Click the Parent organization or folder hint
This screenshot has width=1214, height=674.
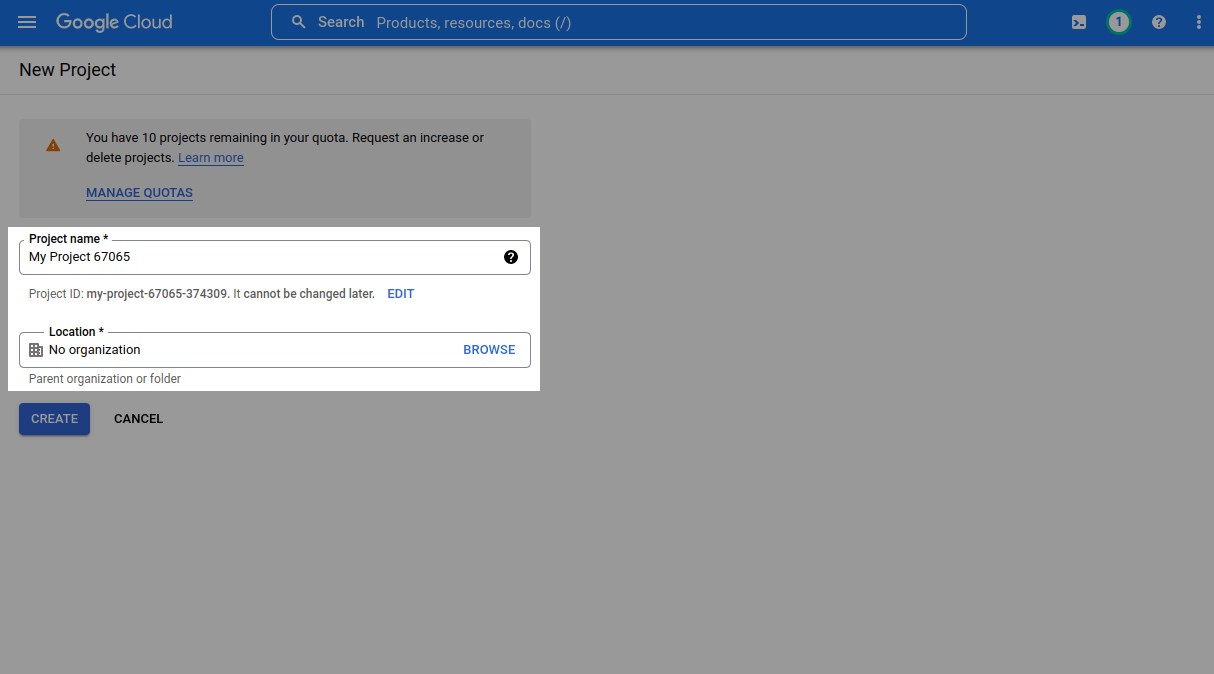point(105,379)
